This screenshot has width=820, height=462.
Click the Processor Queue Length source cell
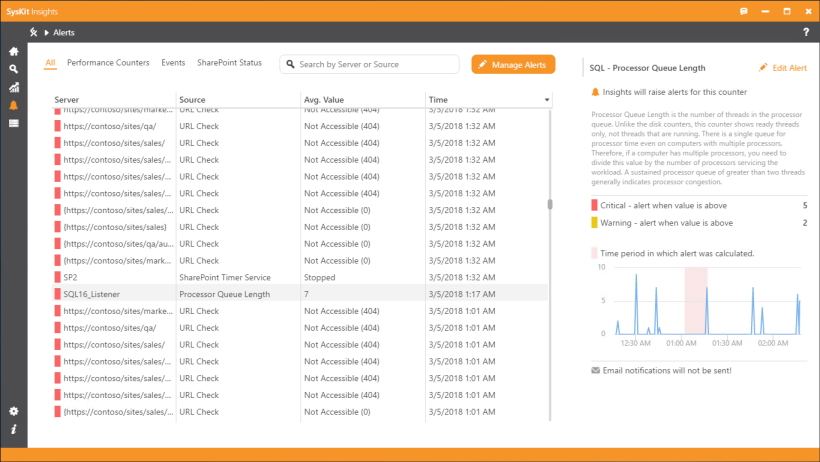pyautogui.click(x=225, y=294)
